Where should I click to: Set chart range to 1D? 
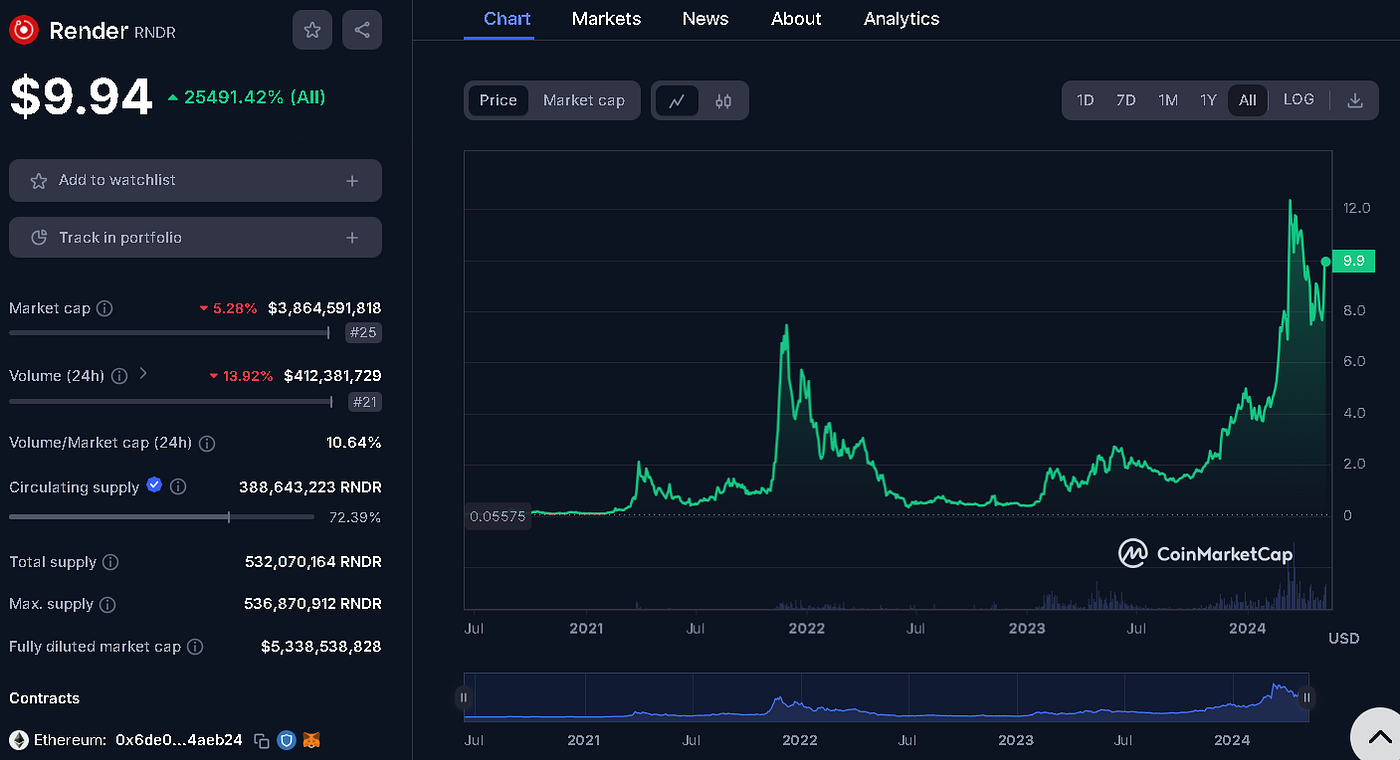tap(1085, 100)
